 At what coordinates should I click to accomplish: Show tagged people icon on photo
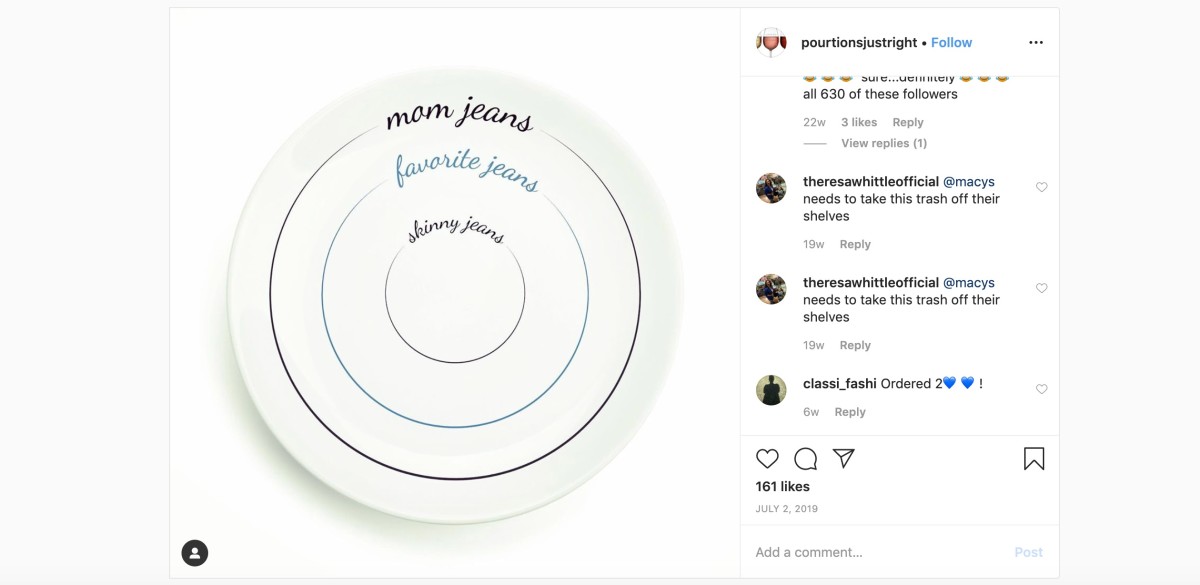(195, 552)
